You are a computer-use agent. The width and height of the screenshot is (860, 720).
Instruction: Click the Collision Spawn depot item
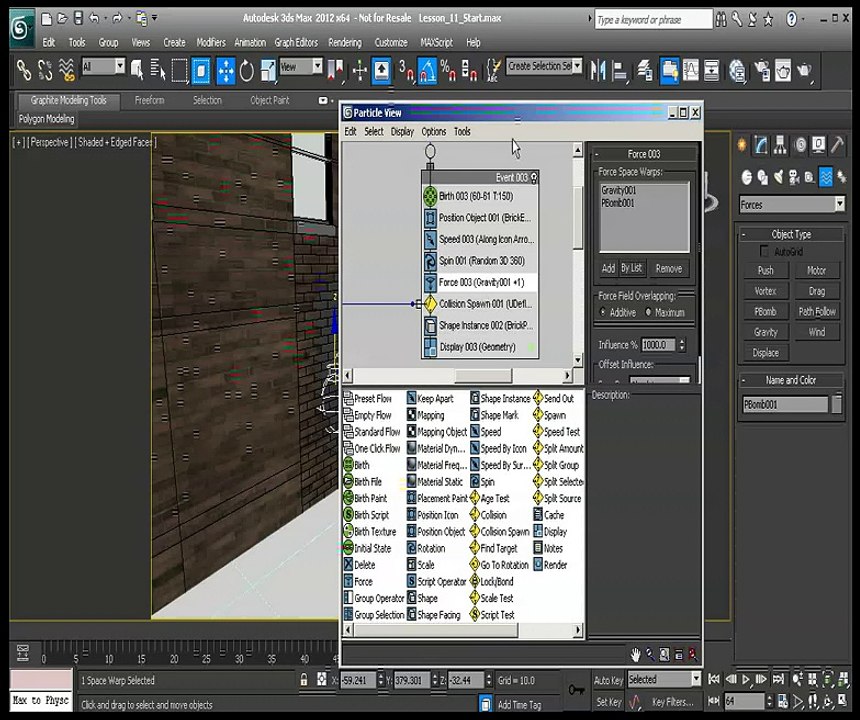(x=499, y=531)
